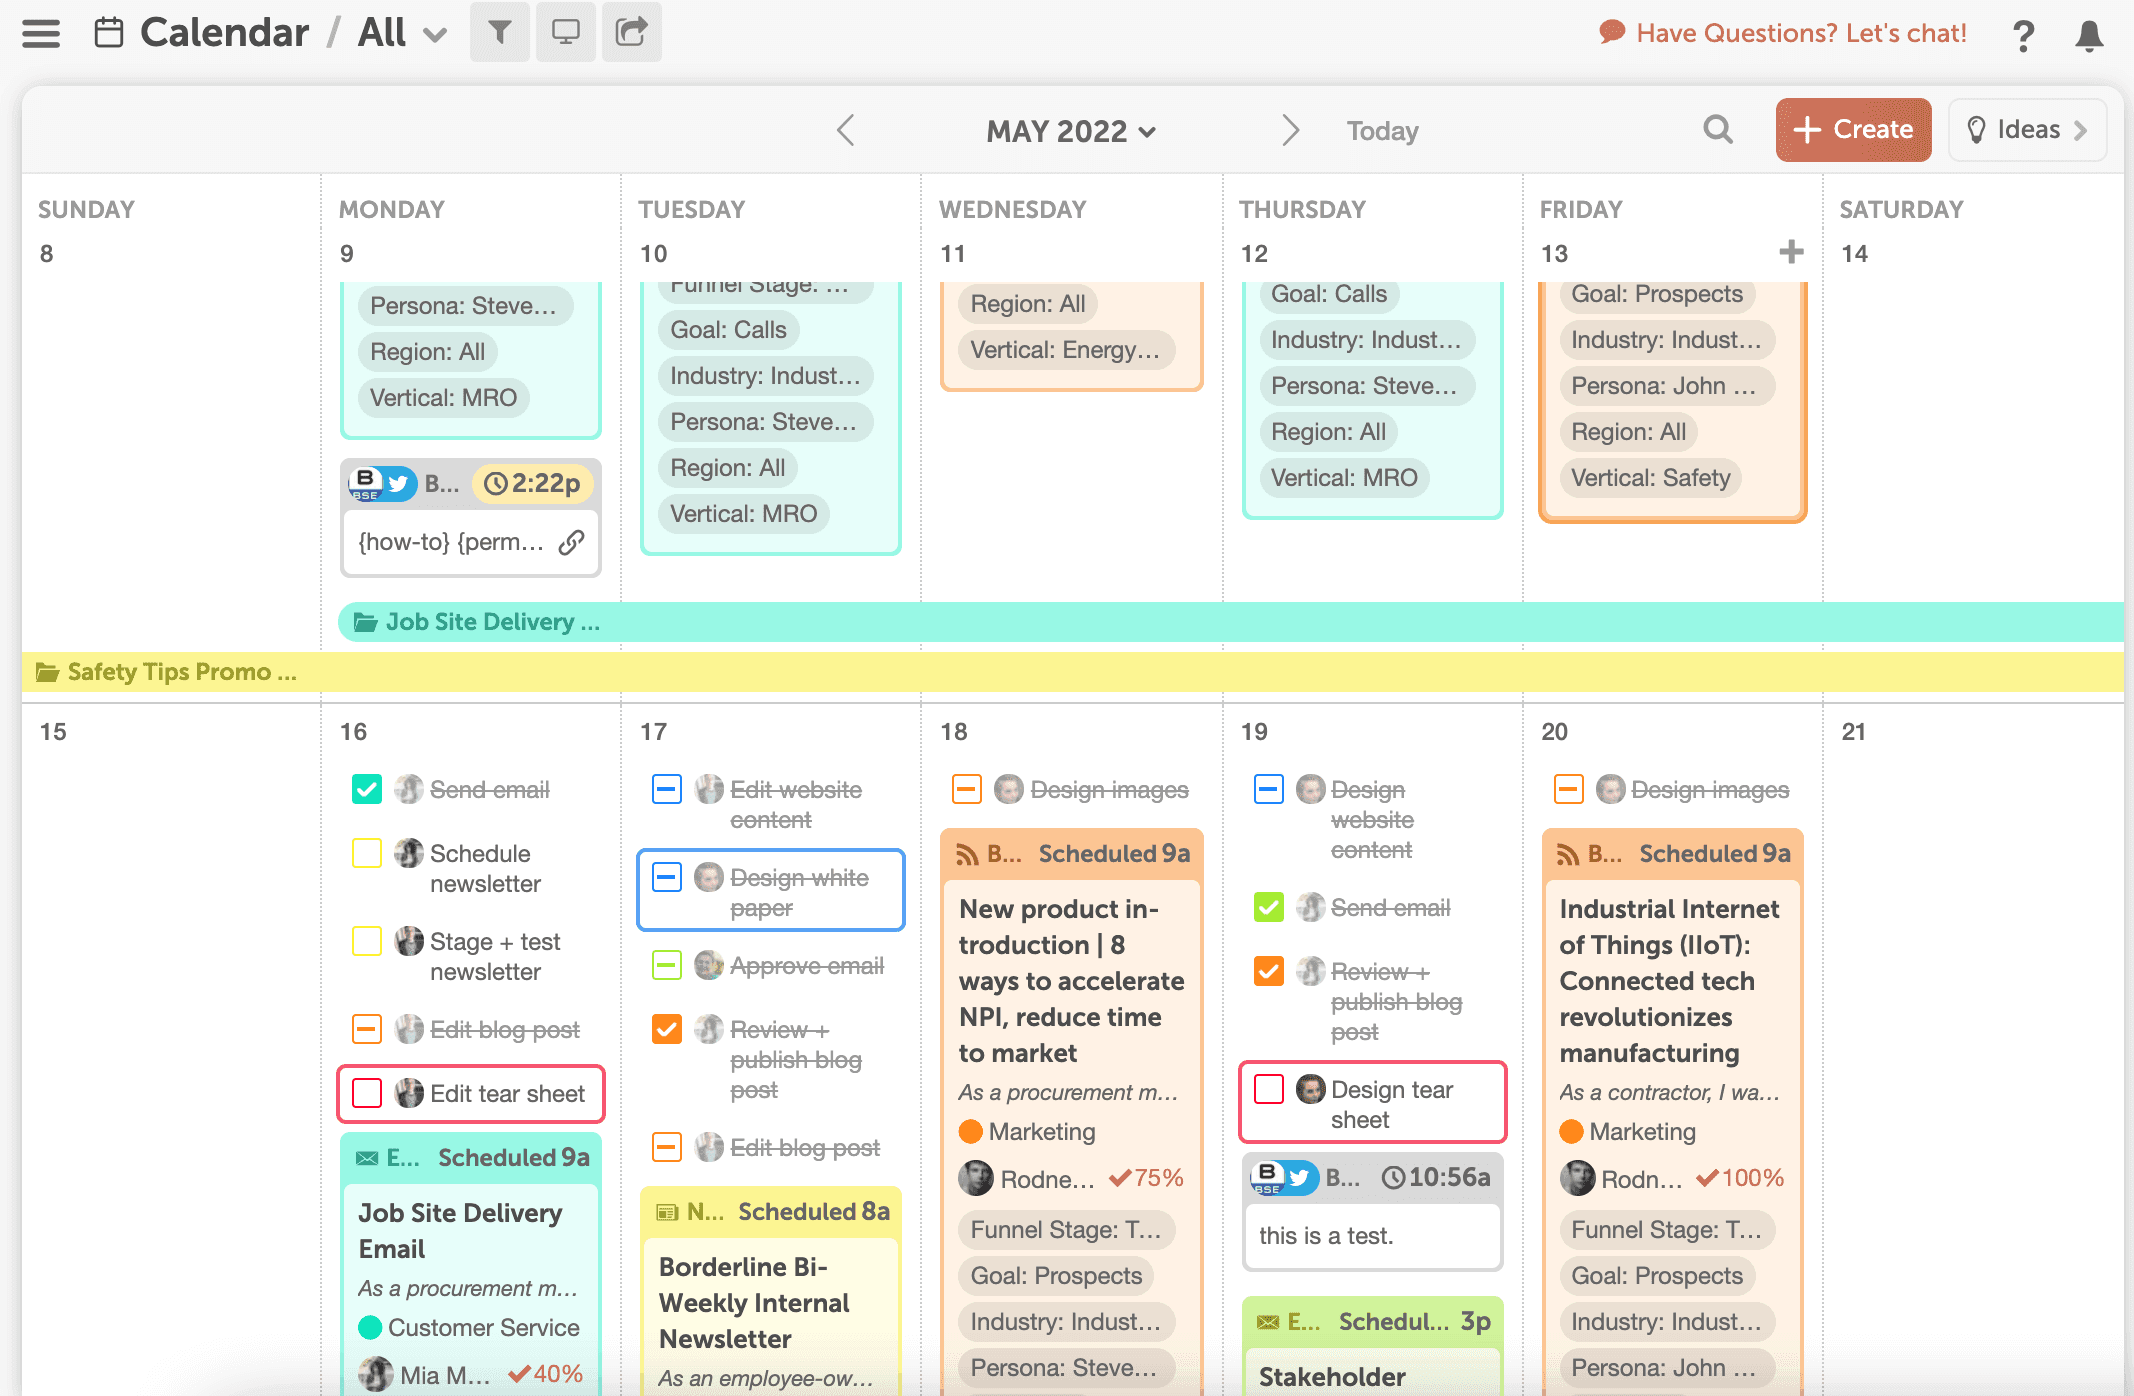Click the search icon on calendar
The width and height of the screenshot is (2134, 1396).
coord(1717,128)
